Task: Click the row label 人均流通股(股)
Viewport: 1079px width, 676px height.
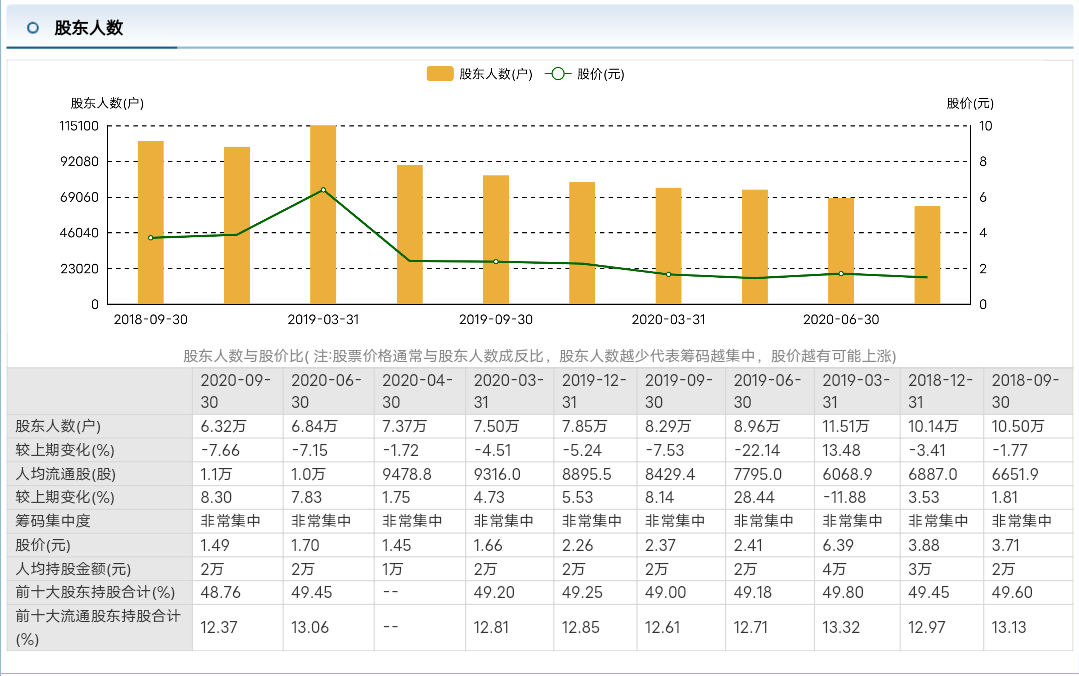Action: point(65,474)
